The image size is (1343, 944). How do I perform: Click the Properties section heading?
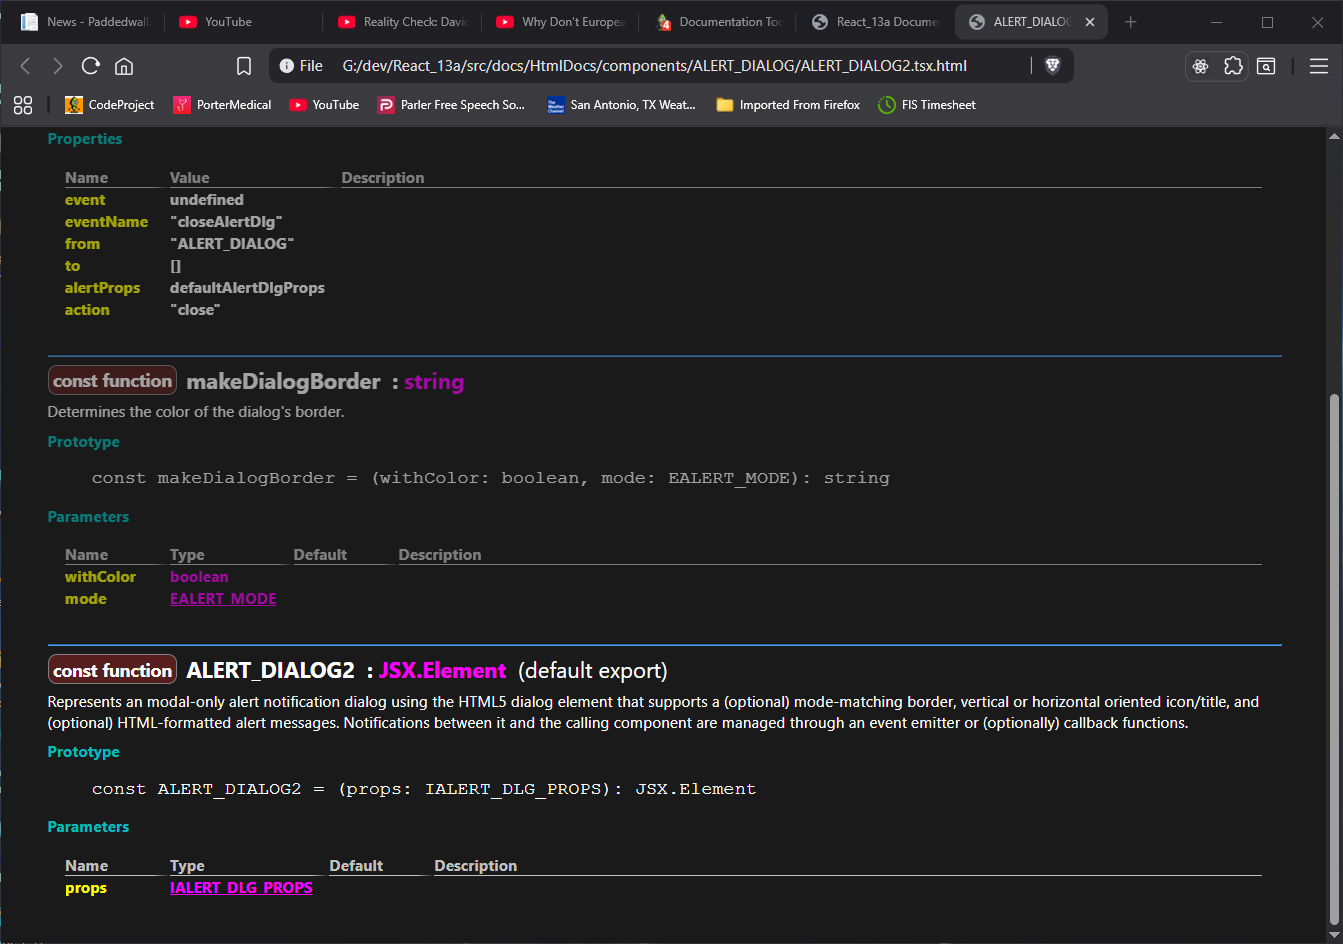tap(85, 139)
